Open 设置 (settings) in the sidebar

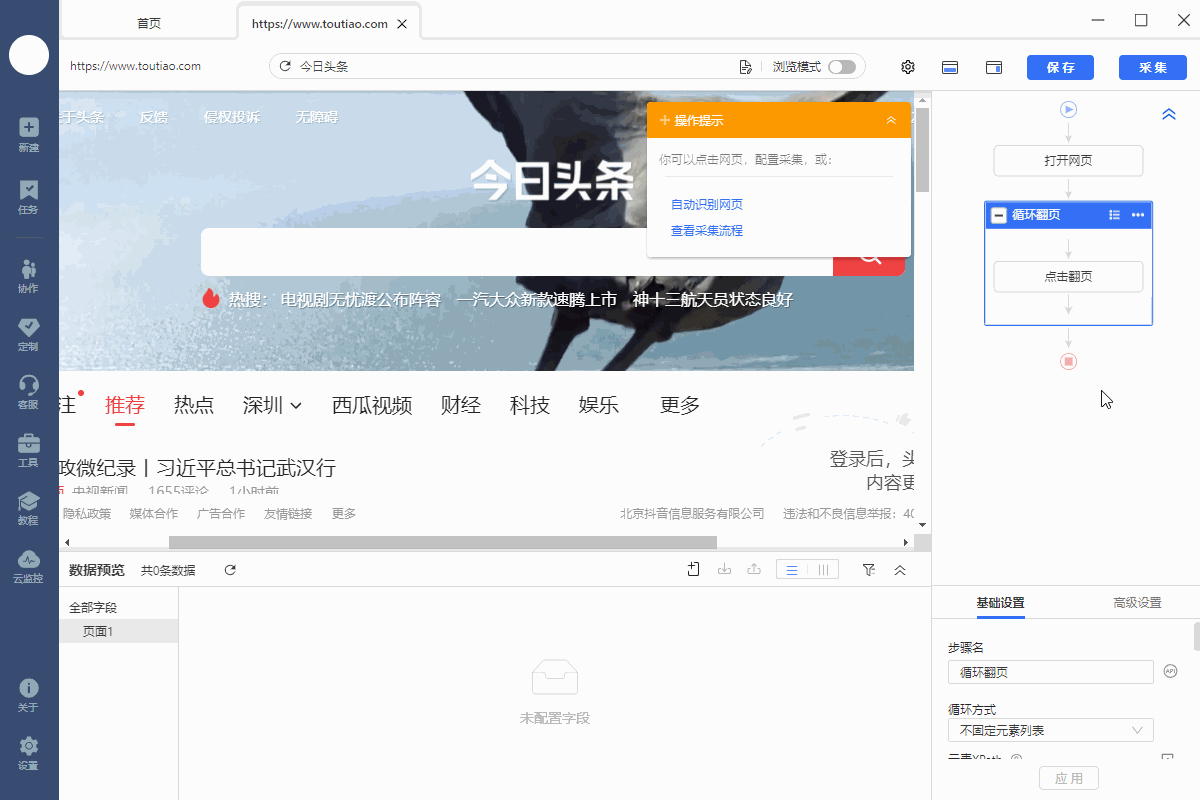coord(29,753)
